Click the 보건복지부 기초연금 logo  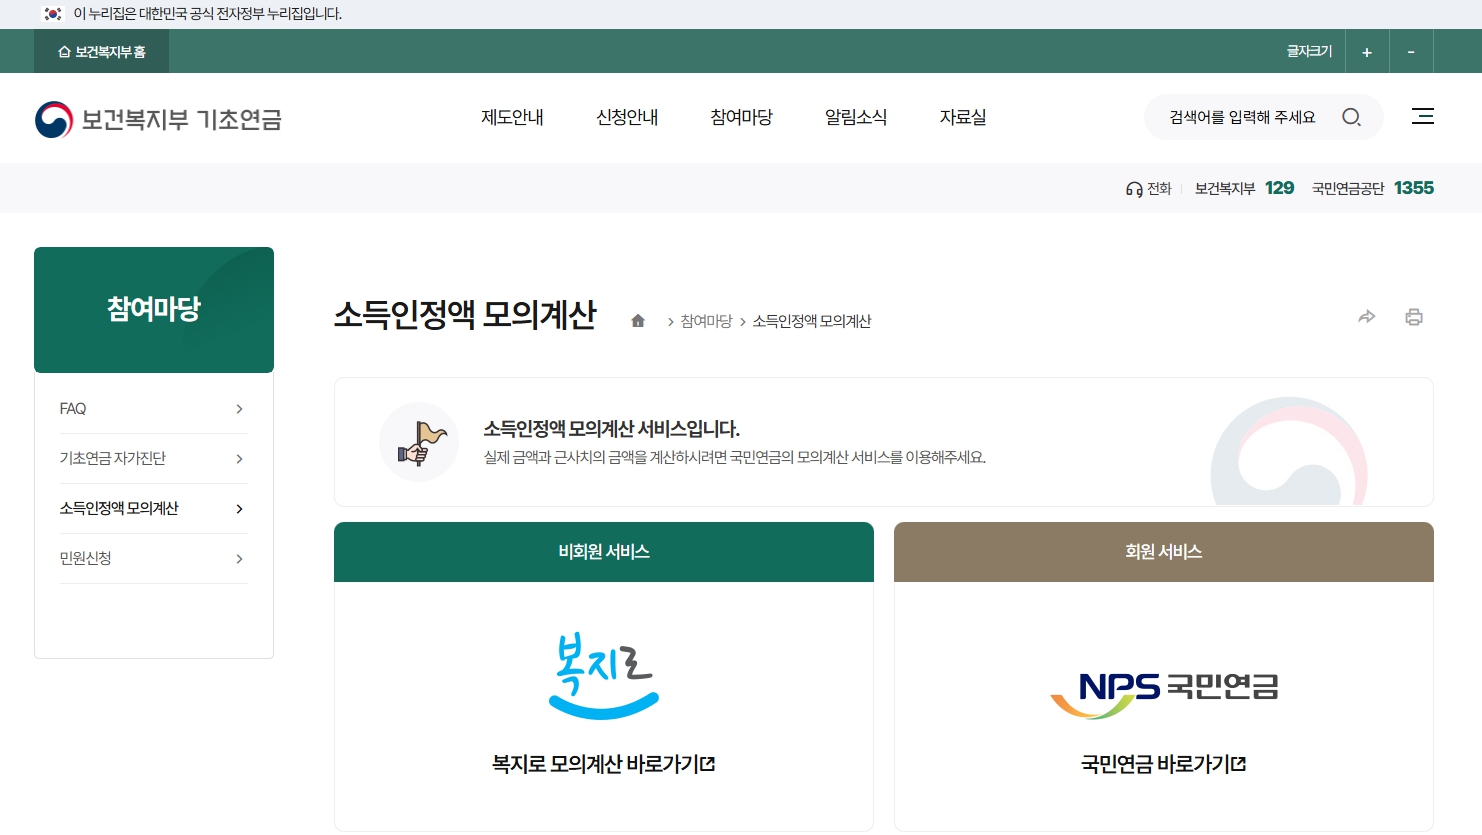pyautogui.click(x=159, y=119)
